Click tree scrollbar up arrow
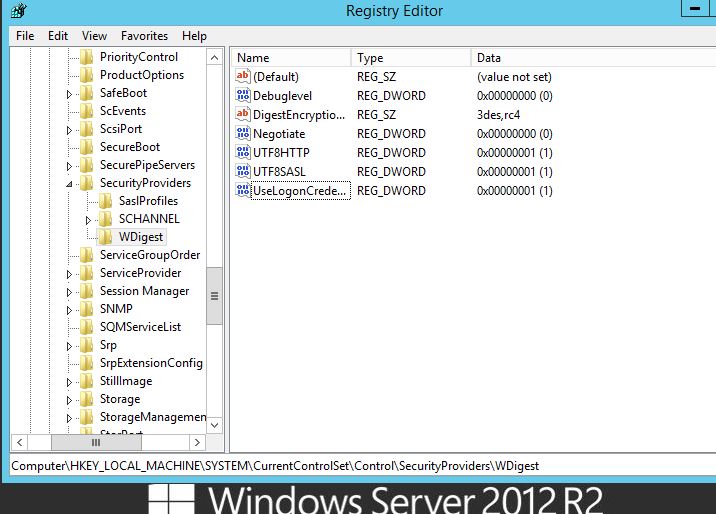The width and height of the screenshot is (716, 514). [x=214, y=58]
